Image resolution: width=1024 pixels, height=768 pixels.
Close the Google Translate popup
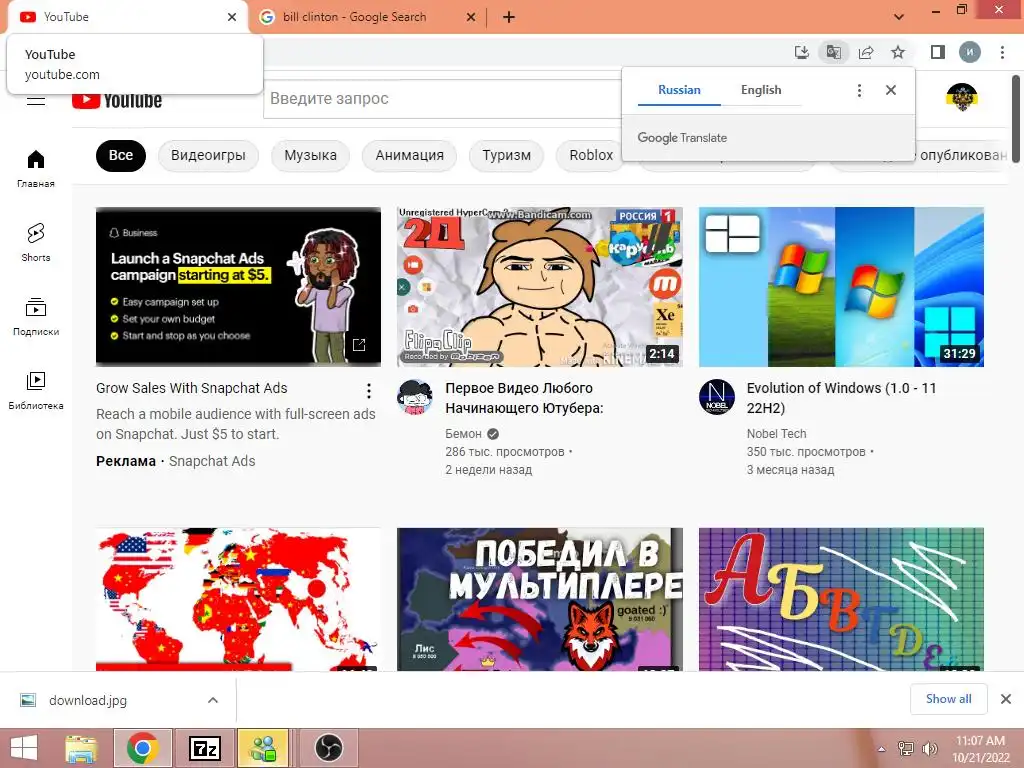(891, 90)
